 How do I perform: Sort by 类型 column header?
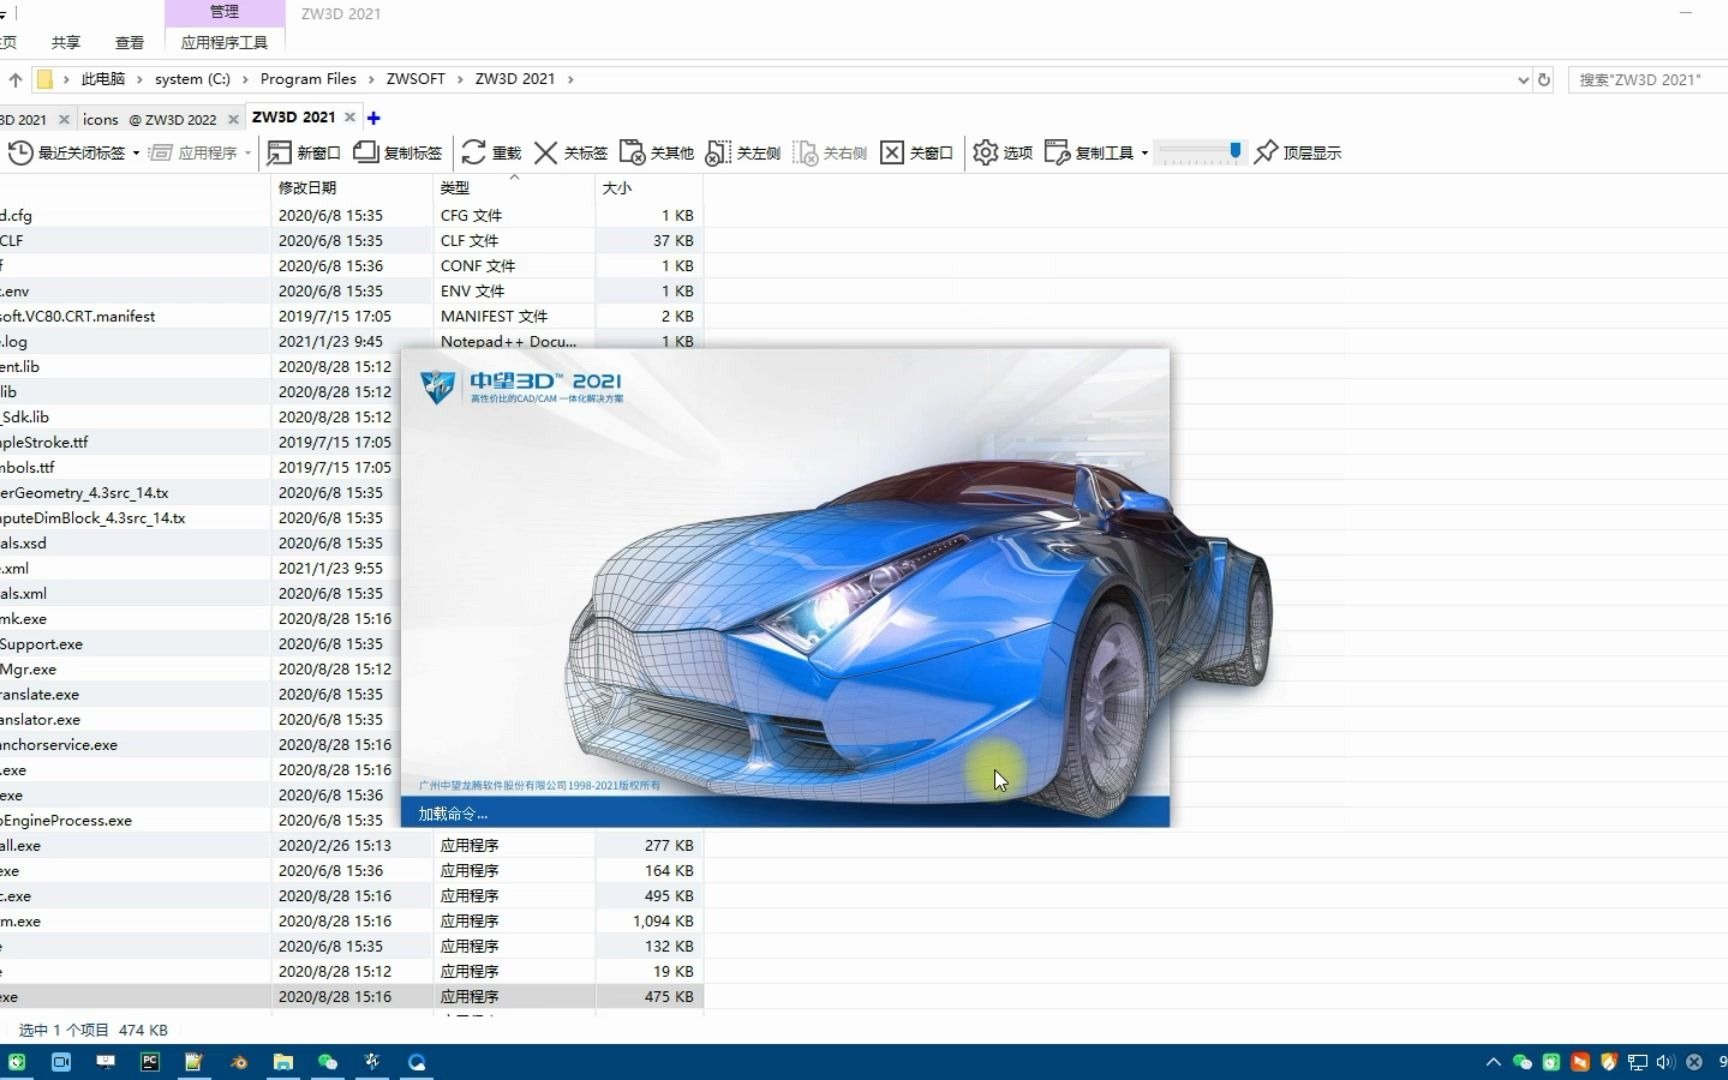click(514, 187)
